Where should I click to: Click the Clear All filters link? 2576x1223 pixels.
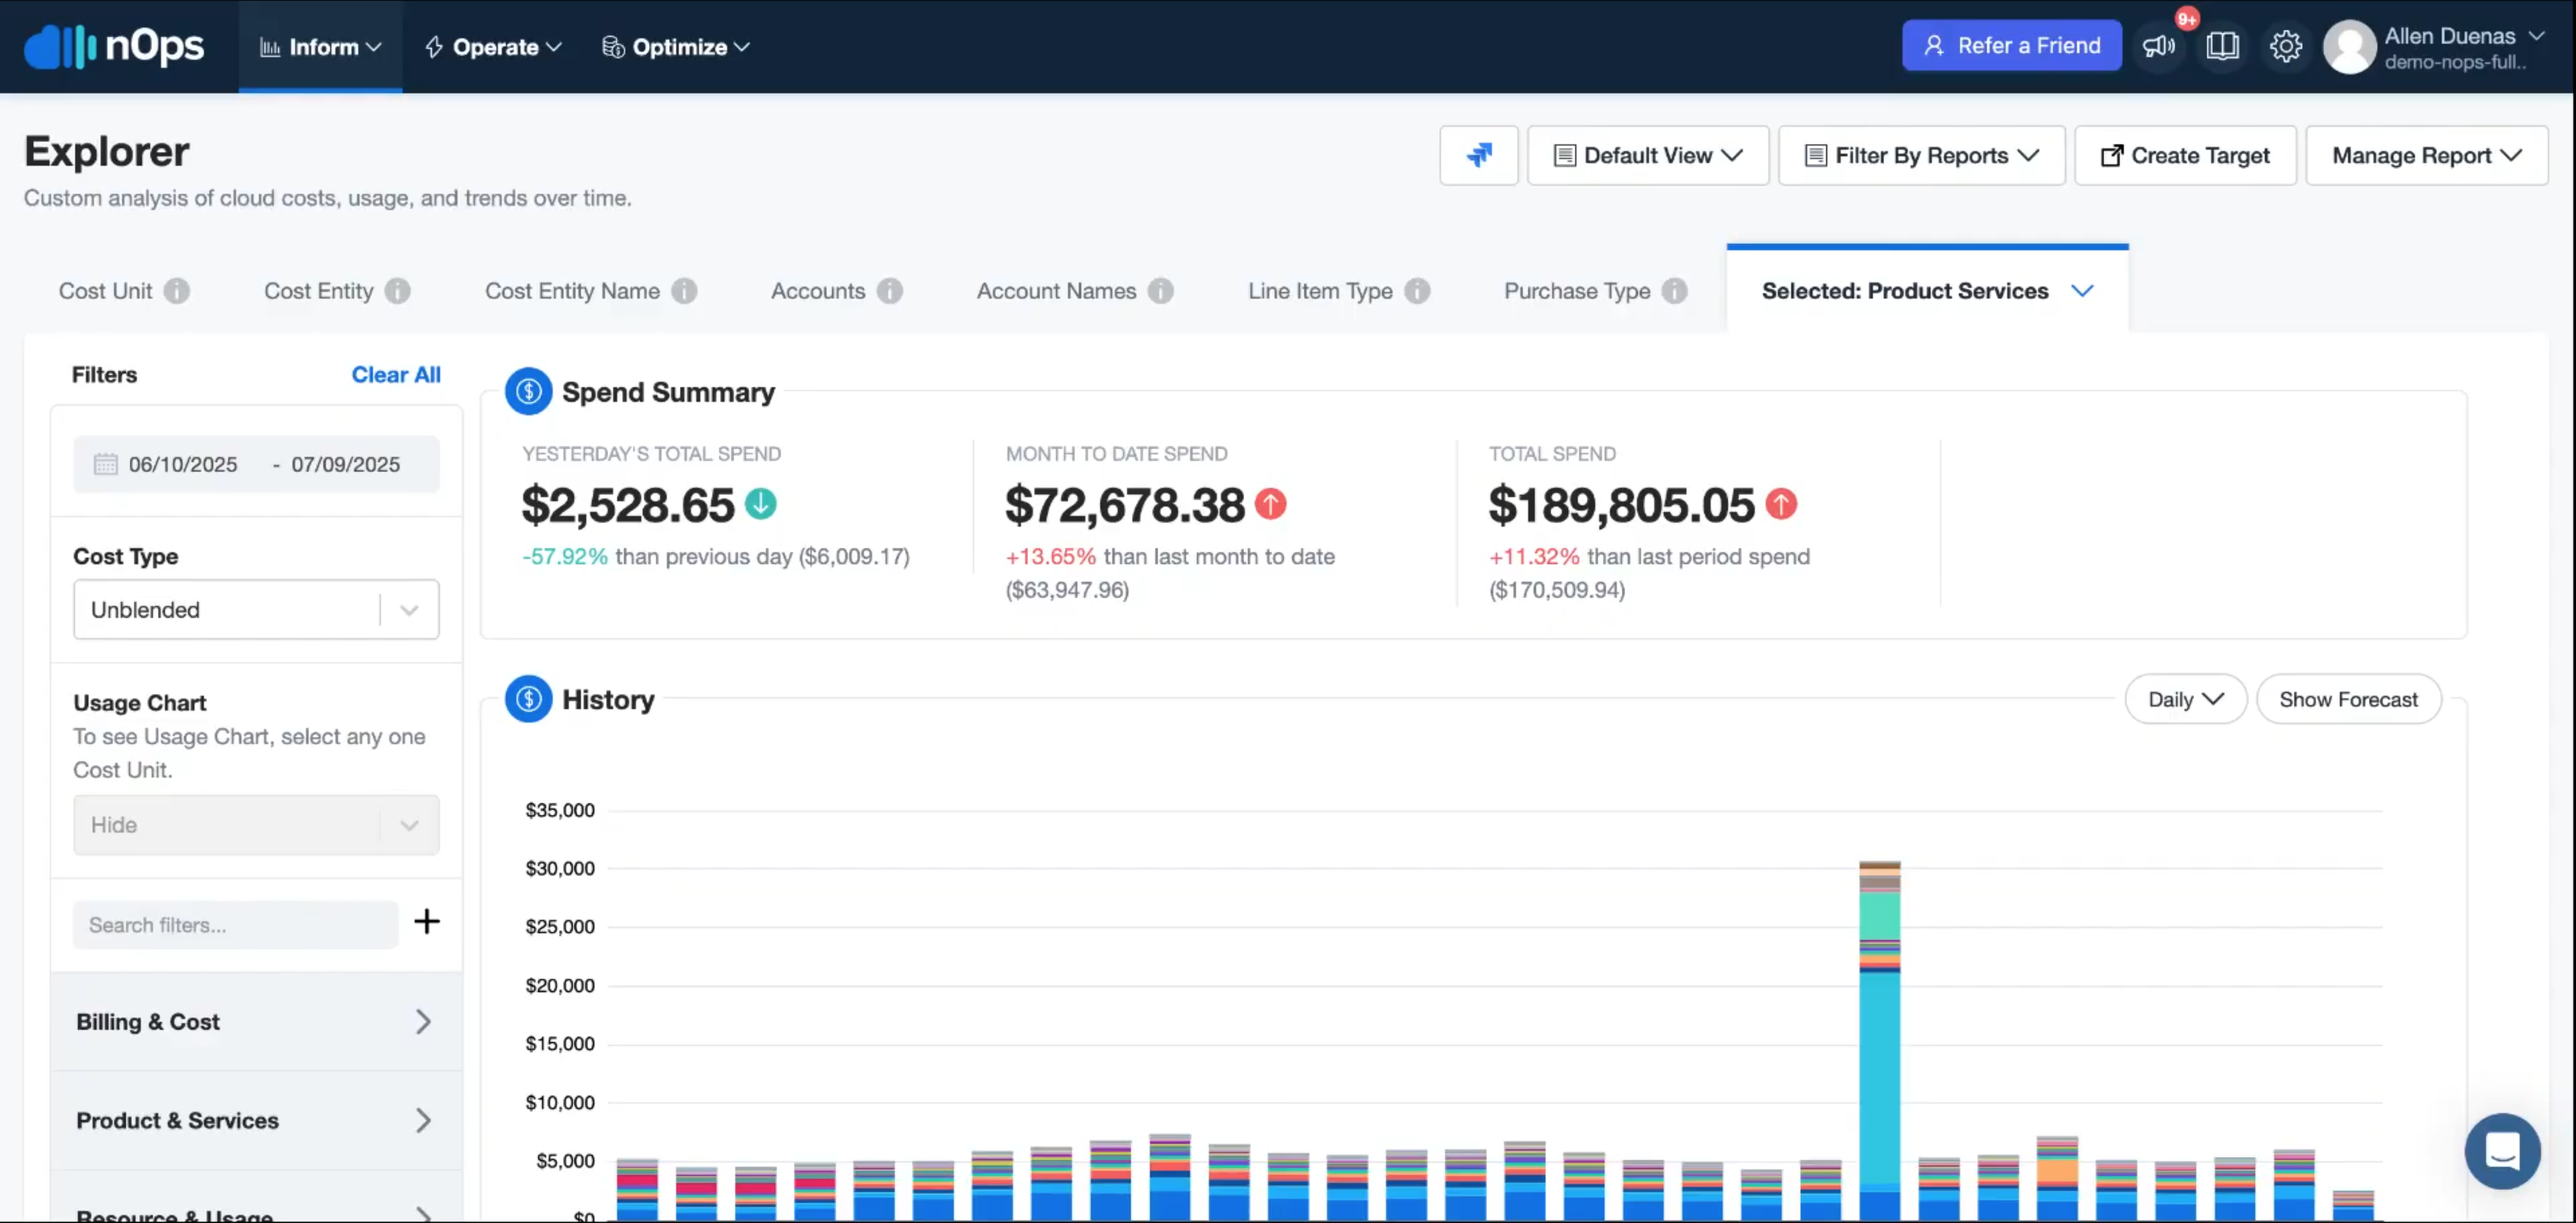point(395,375)
